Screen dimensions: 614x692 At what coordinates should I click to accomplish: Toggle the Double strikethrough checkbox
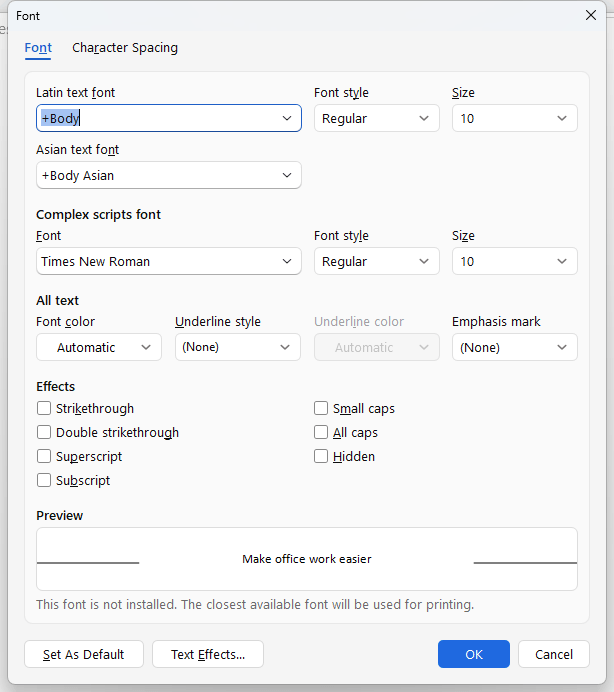44,432
